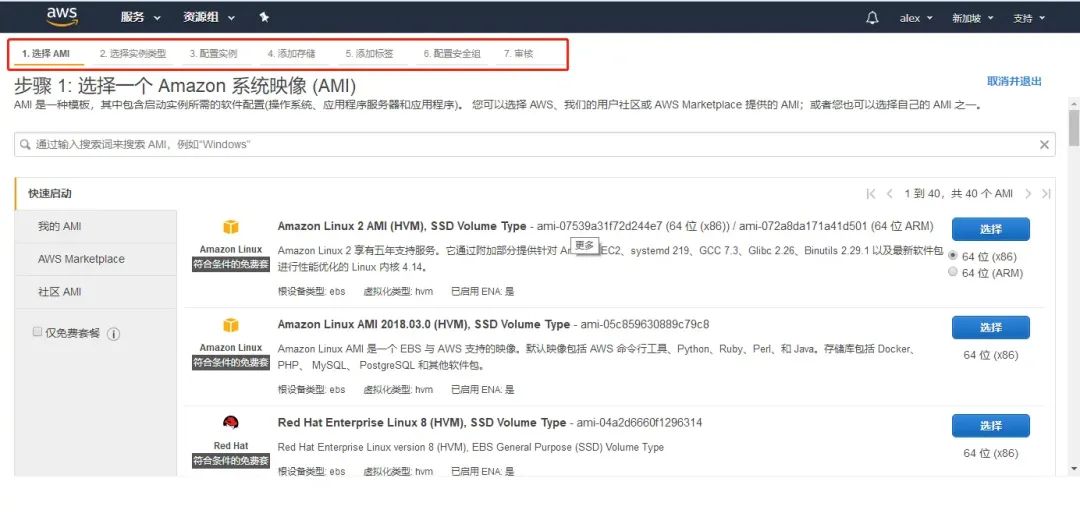The height and width of the screenshot is (524, 1080).
Task: Open 社区 AMI in sidebar
Action: coord(96,292)
